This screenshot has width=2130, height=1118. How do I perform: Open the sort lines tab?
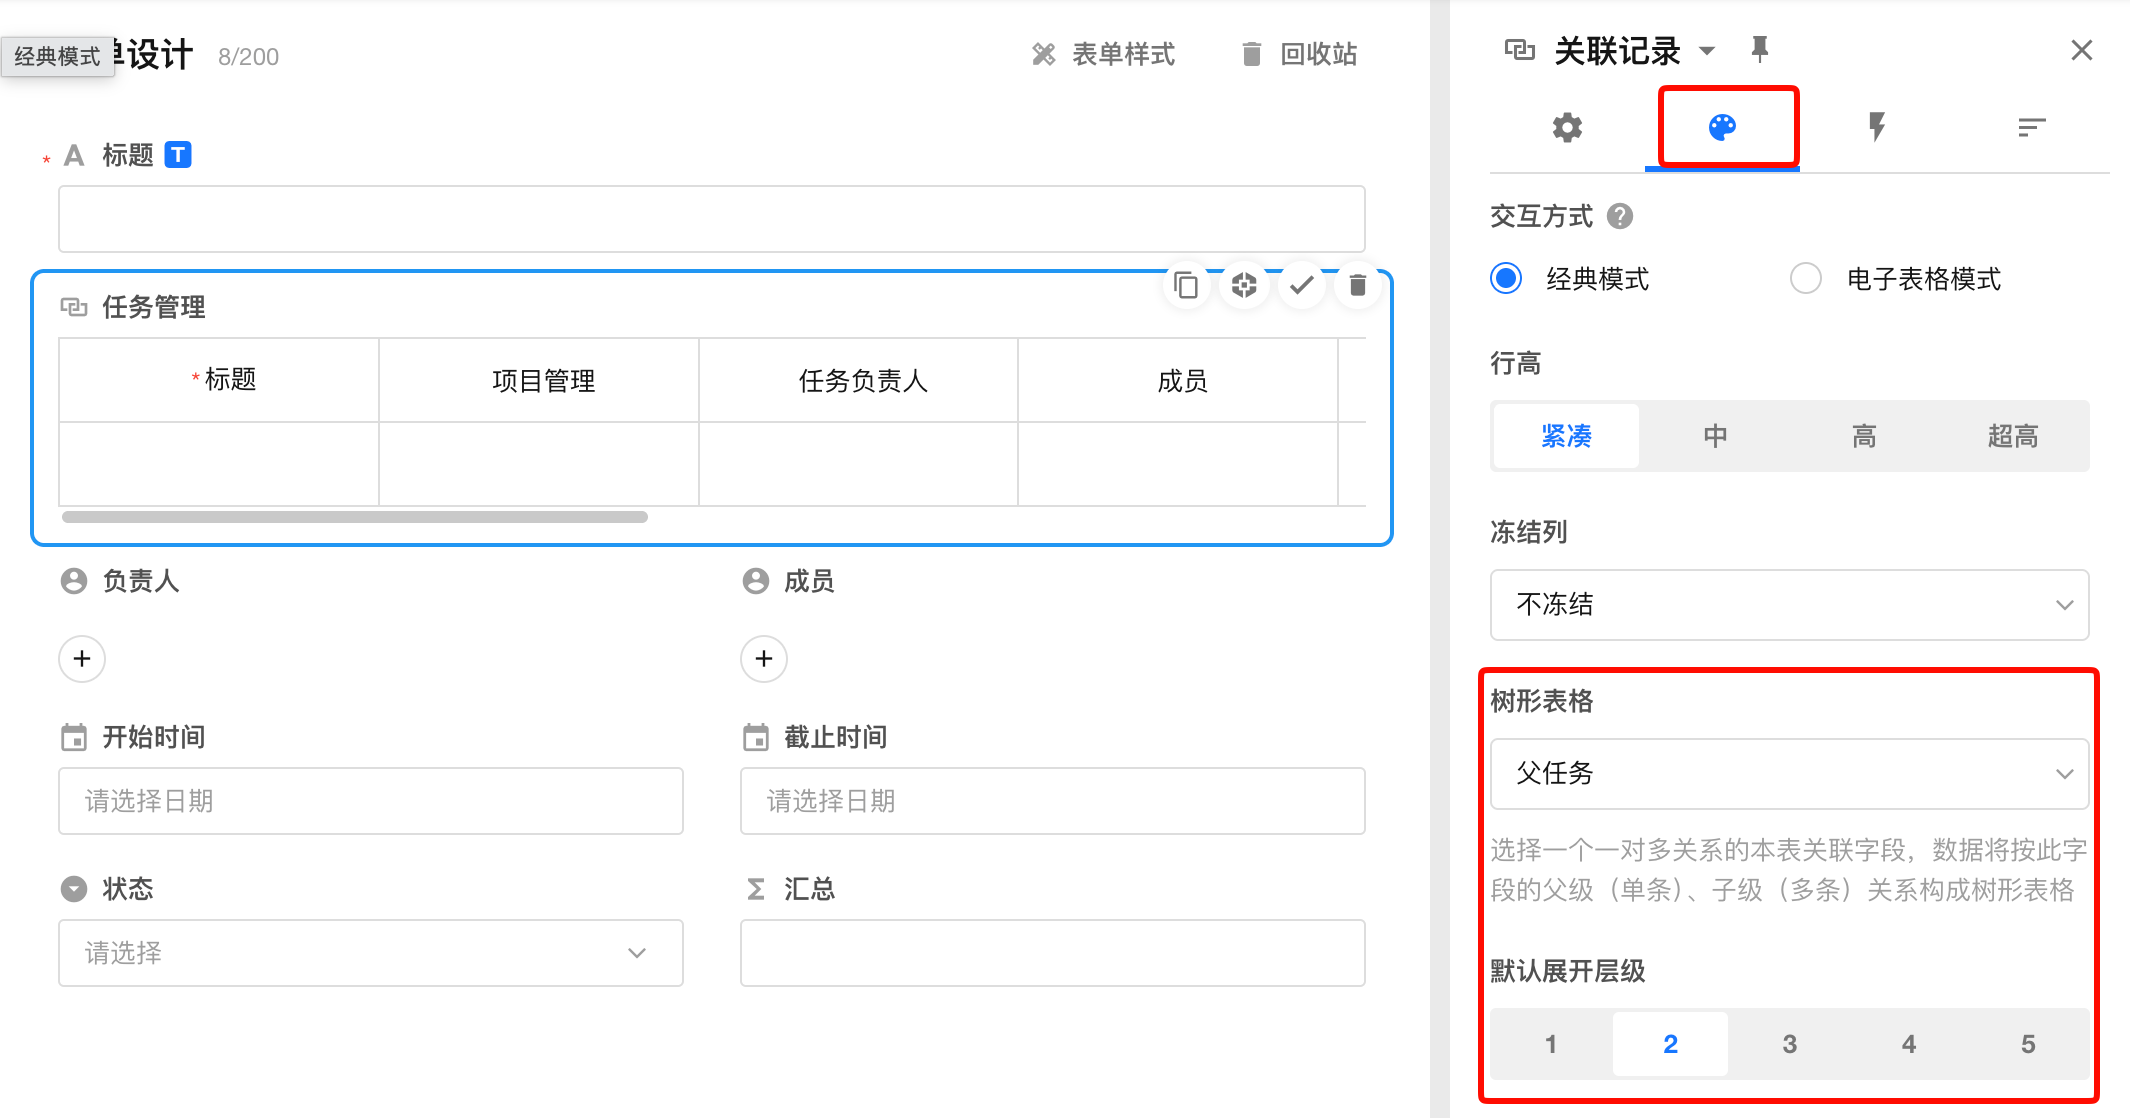tap(2031, 127)
